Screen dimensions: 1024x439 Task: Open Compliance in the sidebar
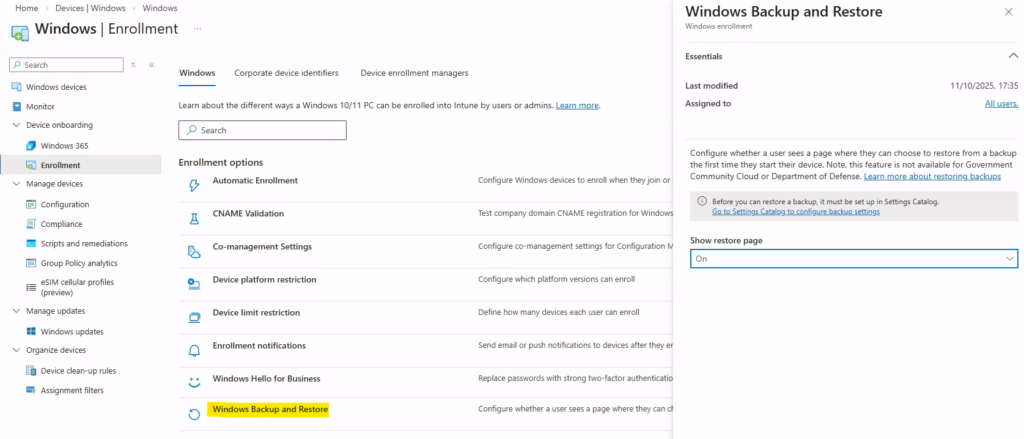pyautogui.click(x=61, y=224)
